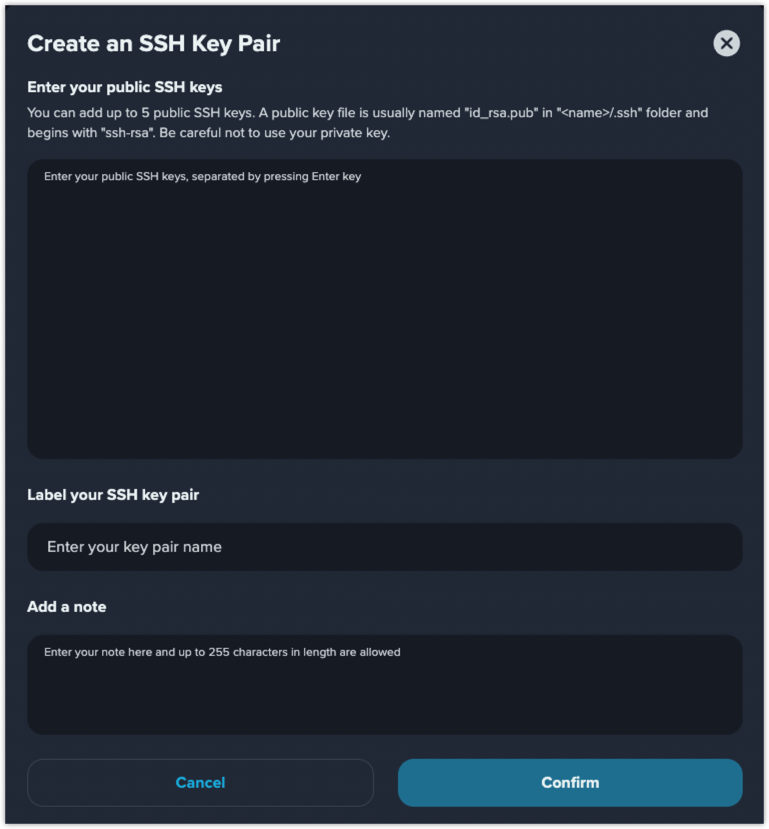
Task: Focus the public SSH keys text area
Action: (x=385, y=309)
